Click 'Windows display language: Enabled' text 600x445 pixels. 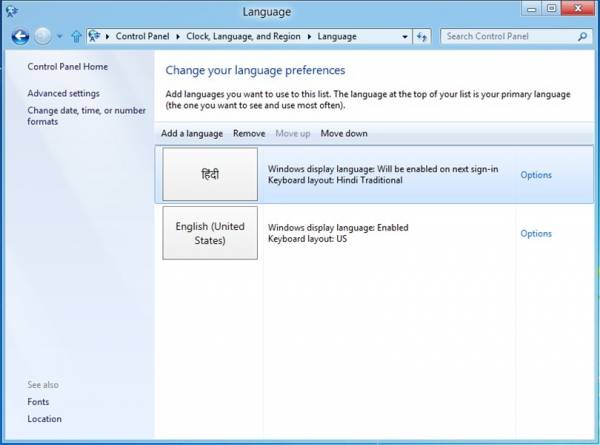(x=338, y=227)
